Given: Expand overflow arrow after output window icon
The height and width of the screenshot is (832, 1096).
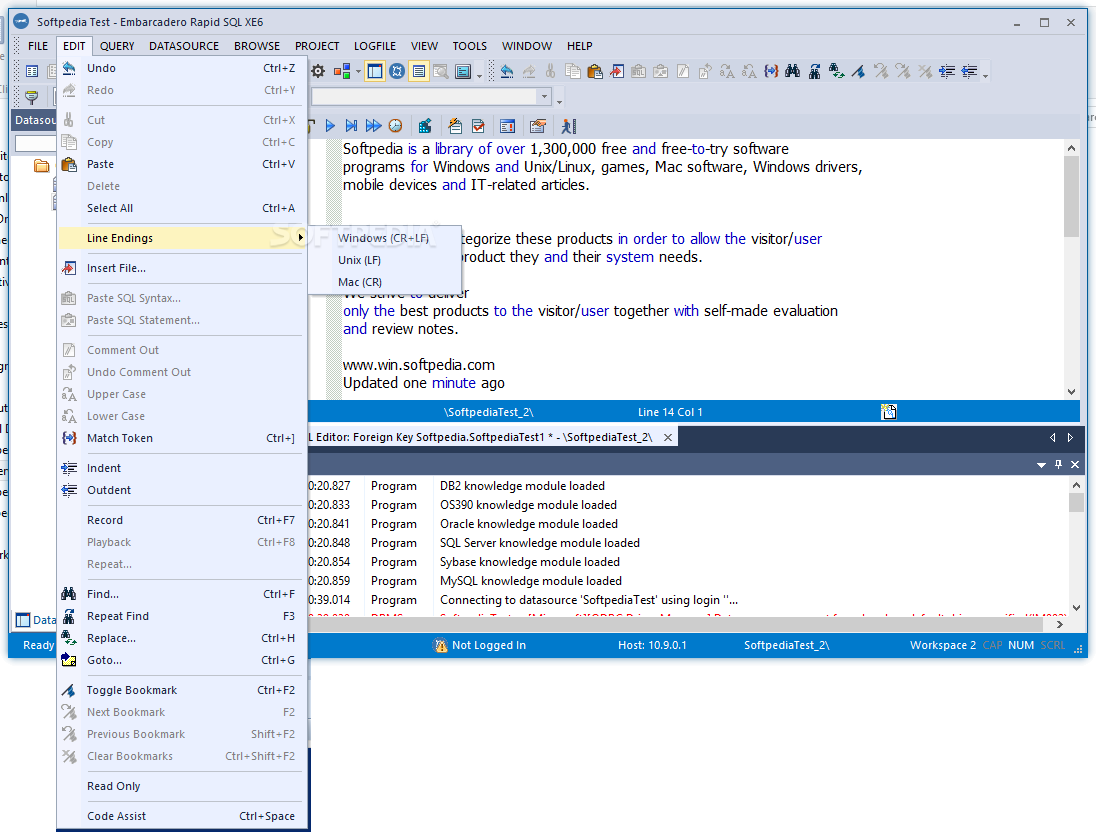Looking at the screenshot, I should coord(480,74).
